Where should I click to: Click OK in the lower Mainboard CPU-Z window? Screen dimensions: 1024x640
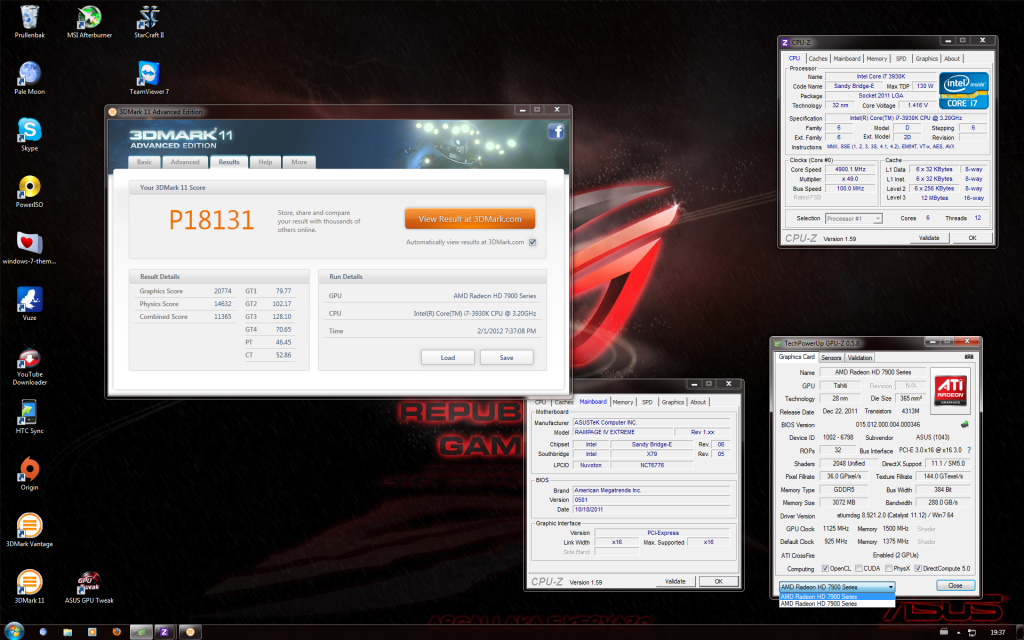tap(718, 581)
